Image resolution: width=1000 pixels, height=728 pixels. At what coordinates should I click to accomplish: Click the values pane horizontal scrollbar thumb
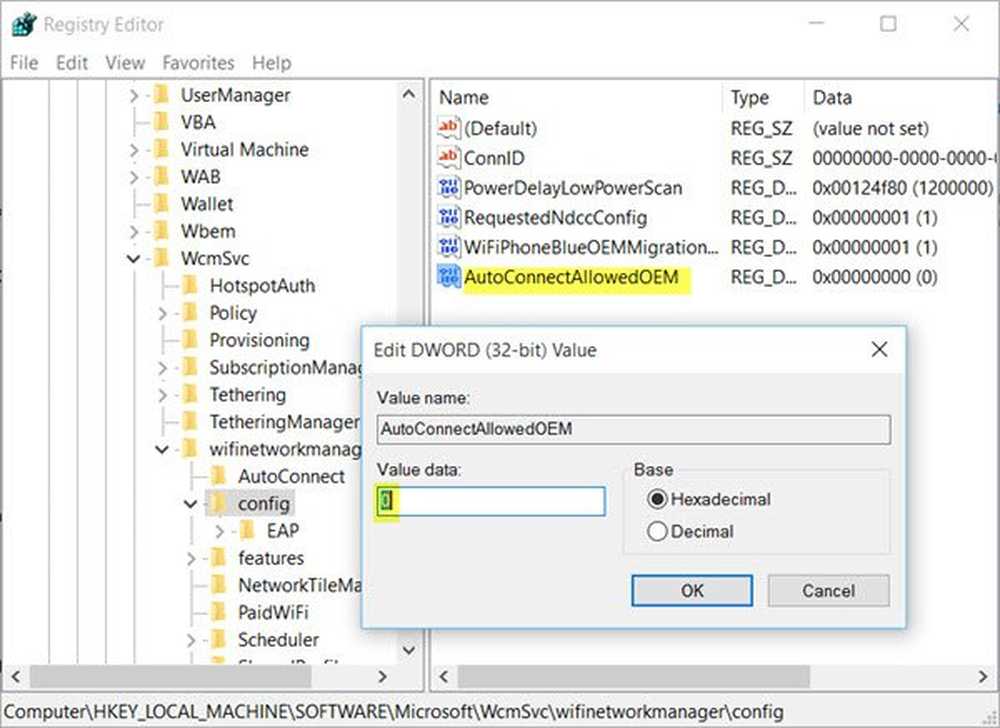[x=633, y=676]
